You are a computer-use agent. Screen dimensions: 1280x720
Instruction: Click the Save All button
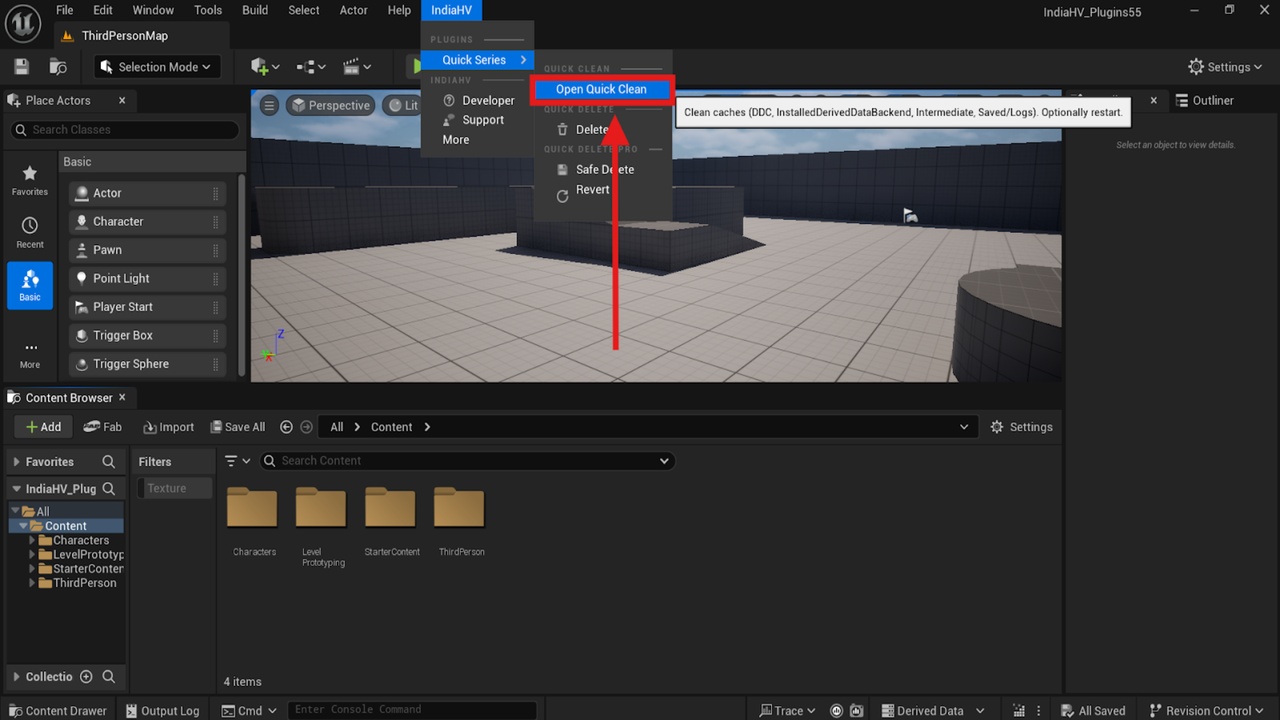point(238,427)
